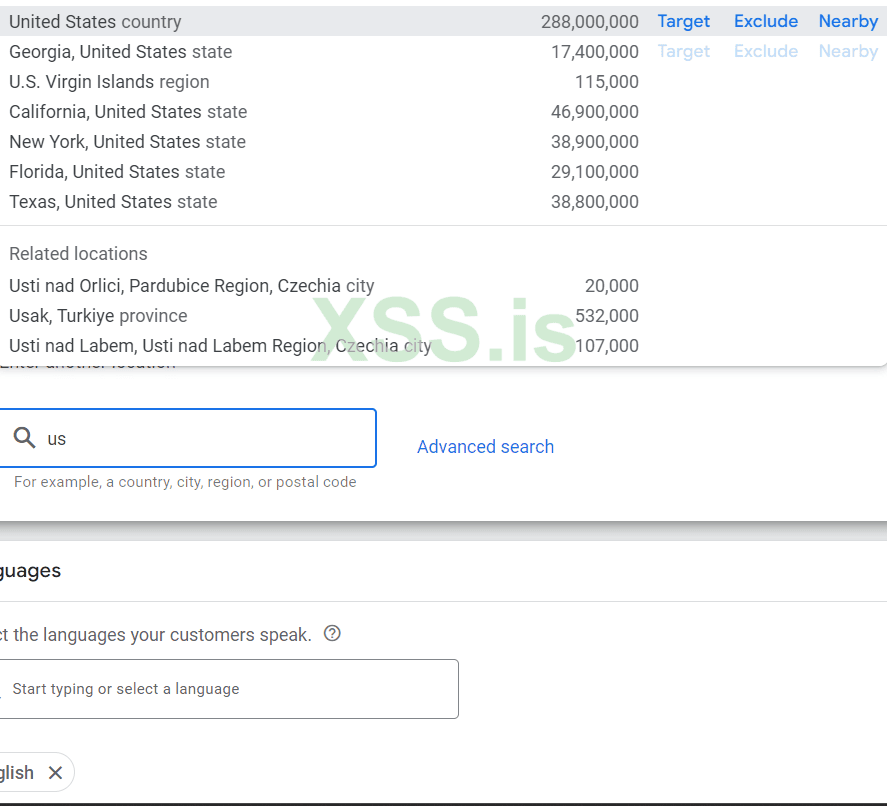The image size is (887, 806).
Task: Choose New York, United States state
Action: pos(127,141)
